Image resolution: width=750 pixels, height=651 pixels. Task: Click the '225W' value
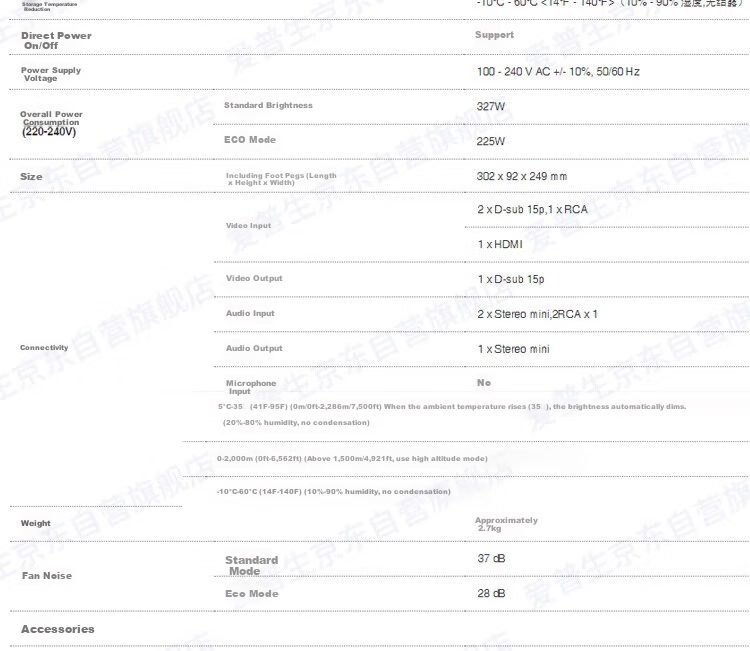tap(491, 141)
